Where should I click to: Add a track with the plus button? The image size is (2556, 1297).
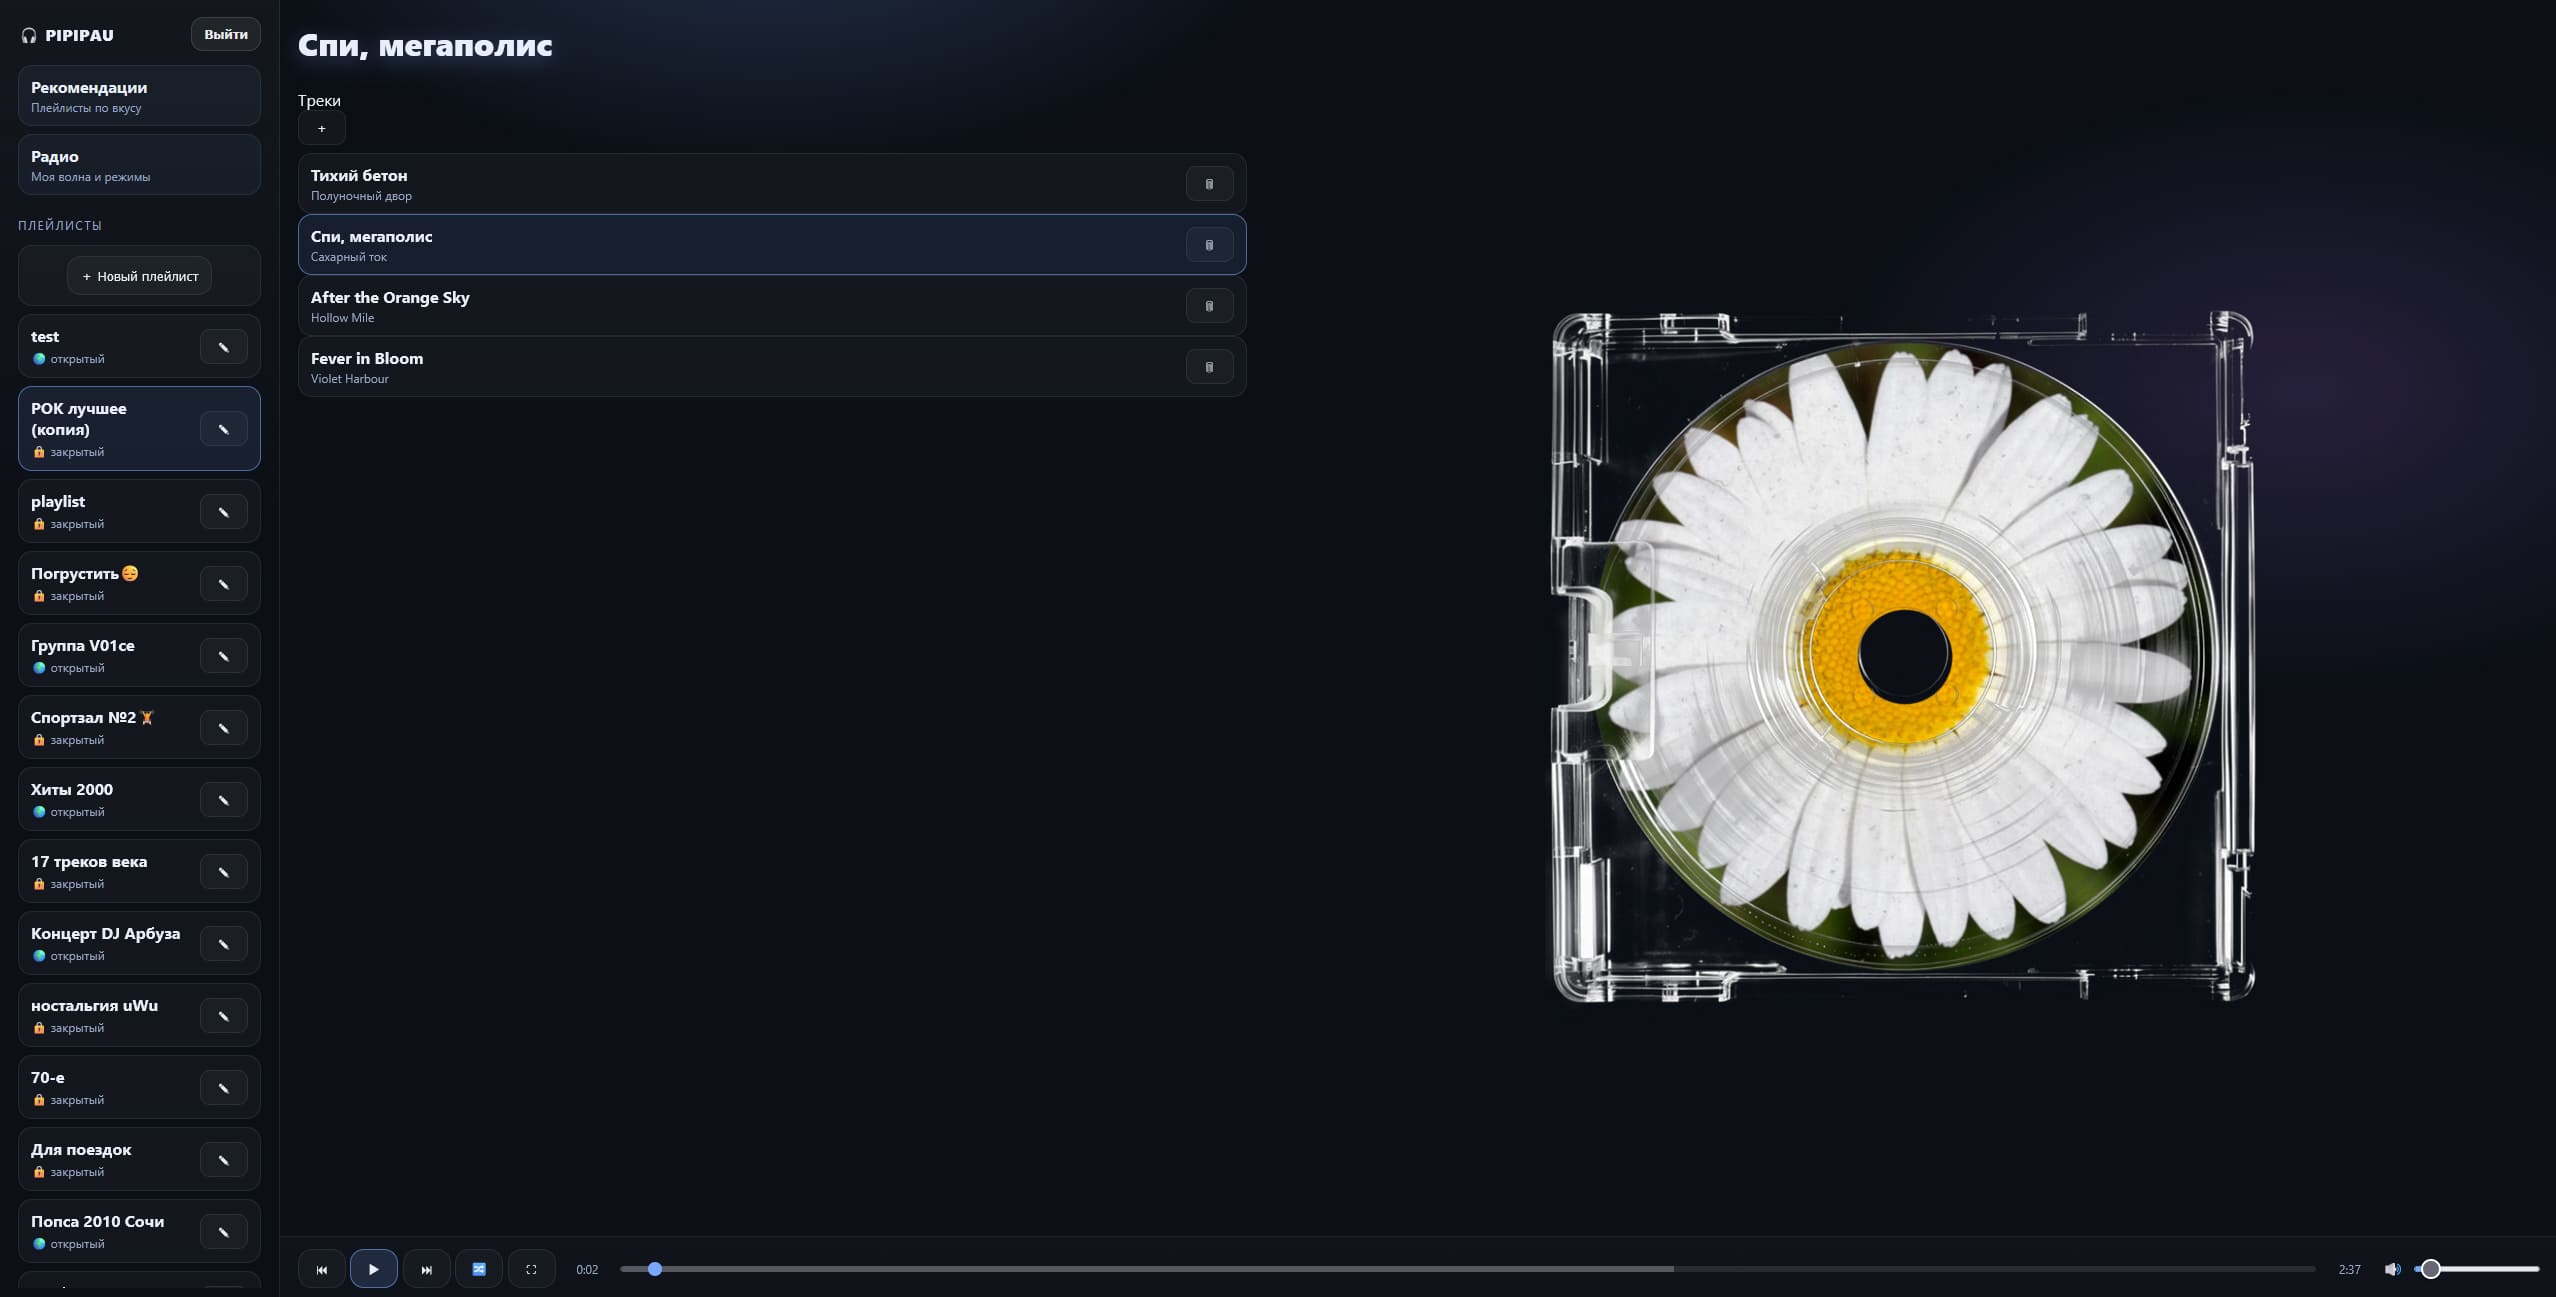pos(321,128)
